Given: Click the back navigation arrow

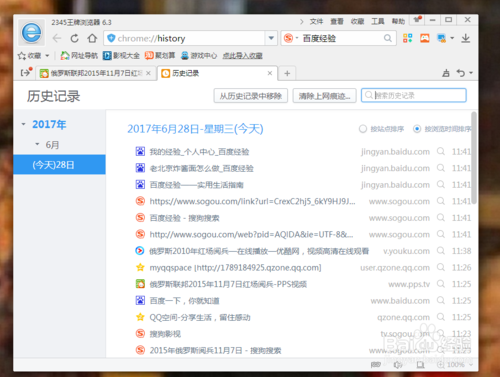Looking at the screenshot, I should tap(57, 38).
